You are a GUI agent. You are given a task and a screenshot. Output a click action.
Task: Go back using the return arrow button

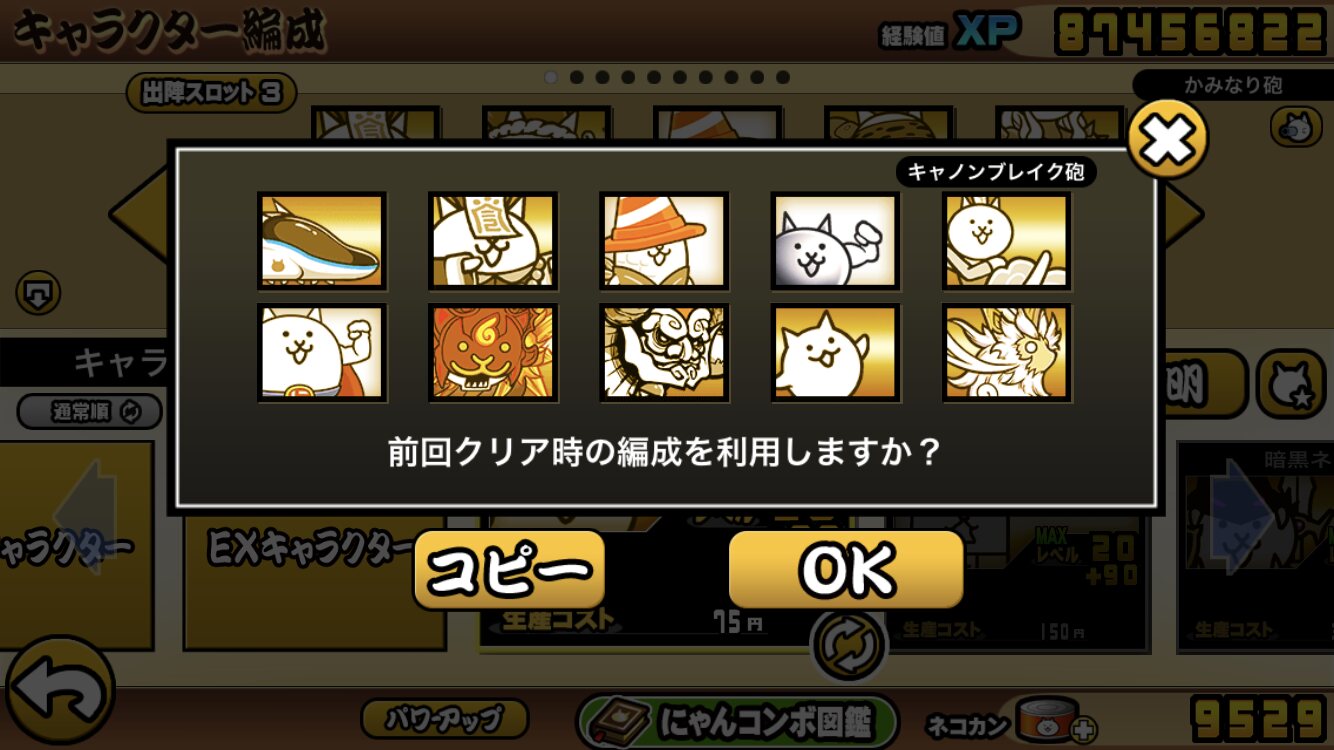58,691
